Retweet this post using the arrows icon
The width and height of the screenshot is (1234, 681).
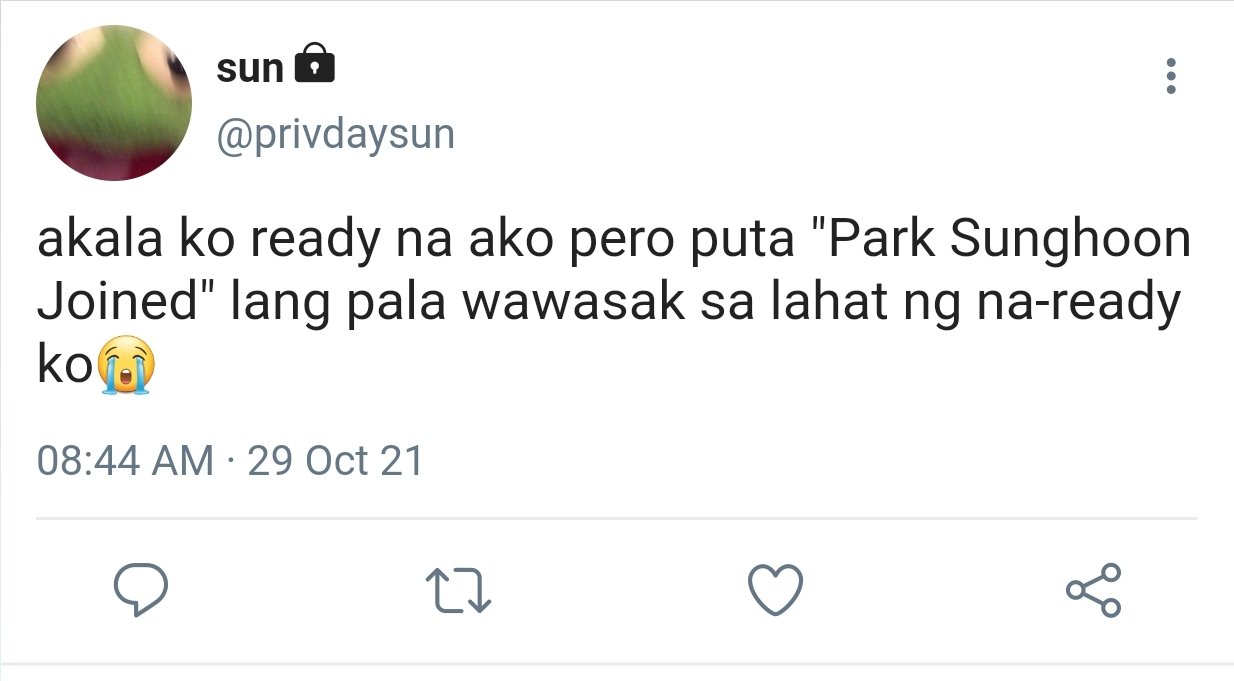click(x=458, y=591)
